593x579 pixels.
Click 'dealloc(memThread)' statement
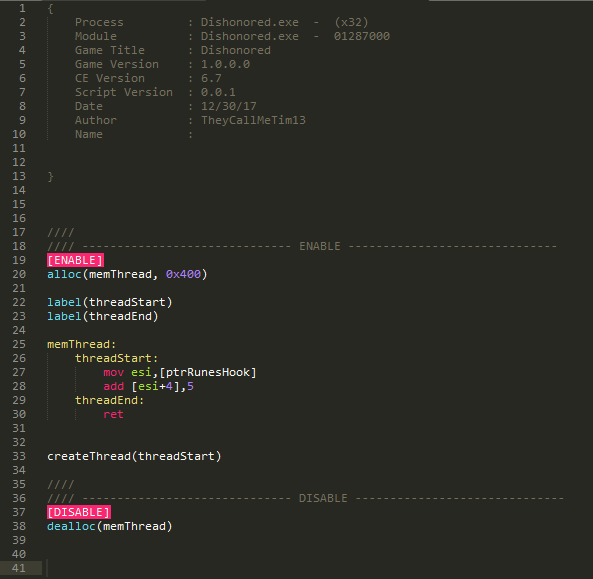click(x=110, y=526)
